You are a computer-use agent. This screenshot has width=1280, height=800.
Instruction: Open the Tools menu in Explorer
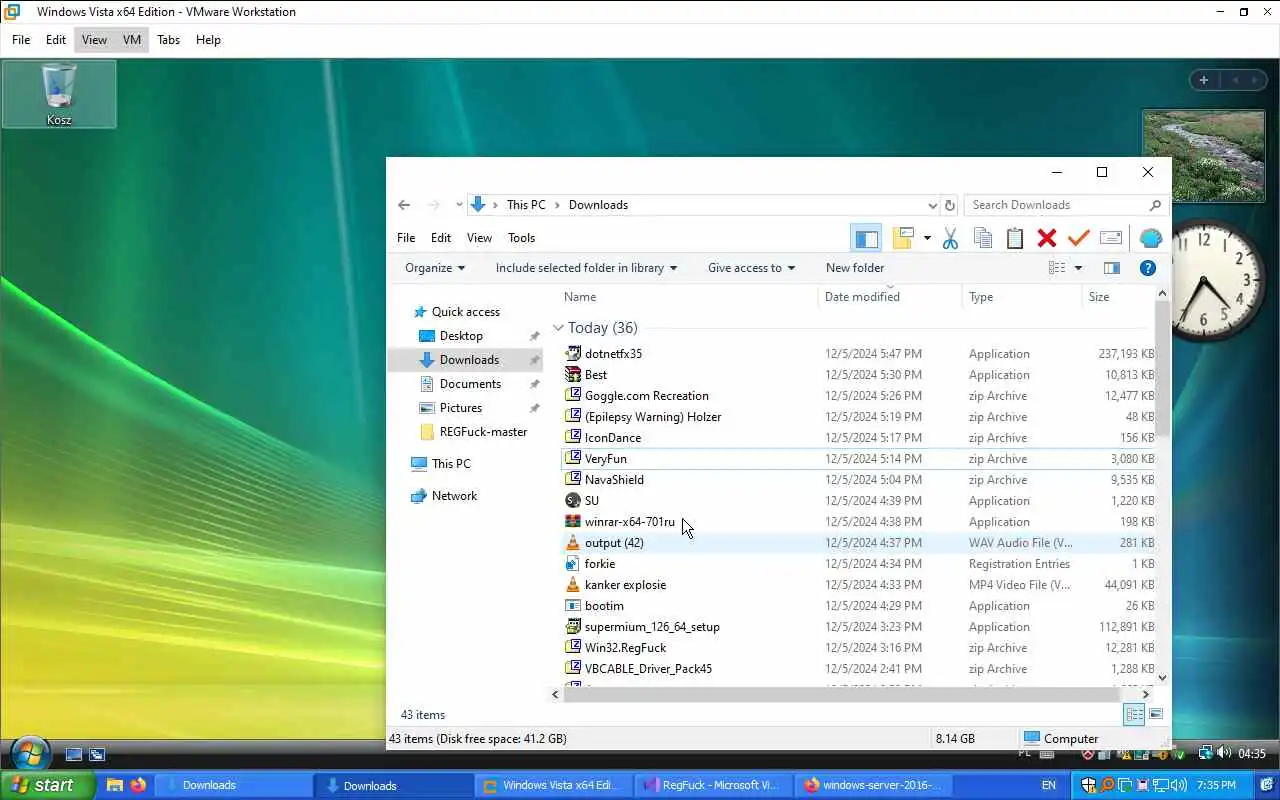[x=521, y=238]
